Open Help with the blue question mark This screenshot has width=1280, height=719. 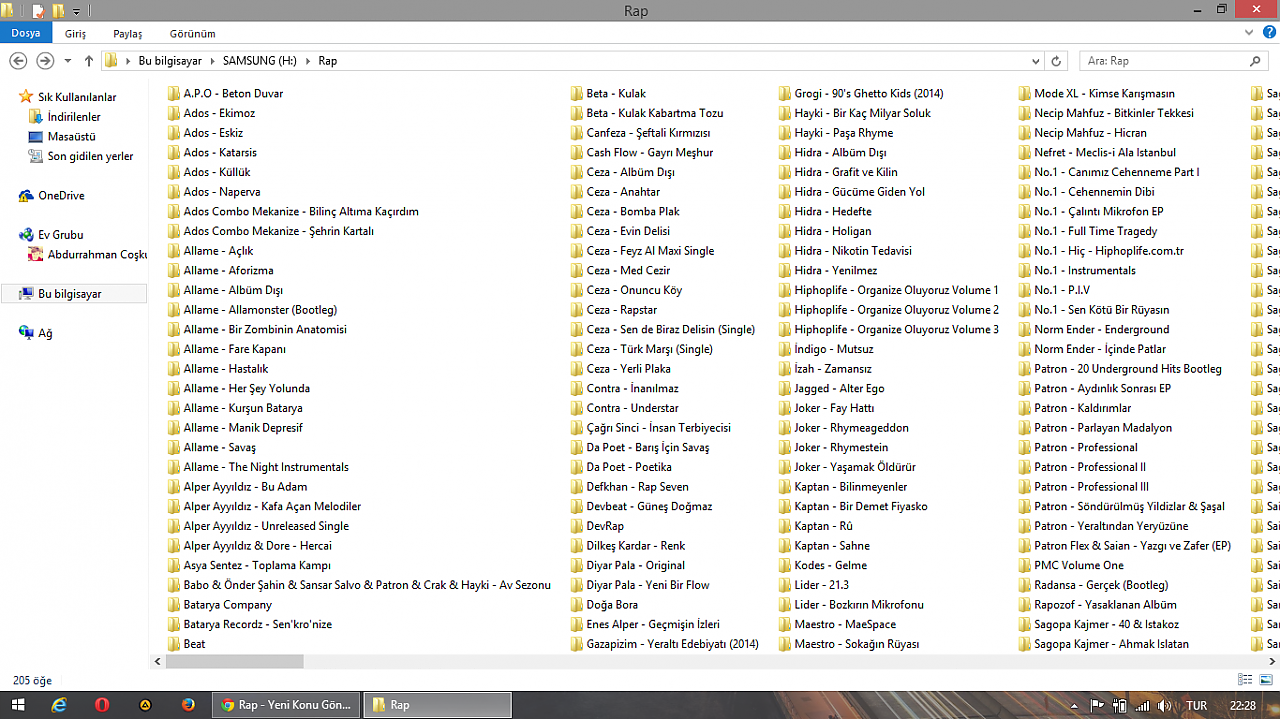pyautogui.click(x=1269, y=32)
